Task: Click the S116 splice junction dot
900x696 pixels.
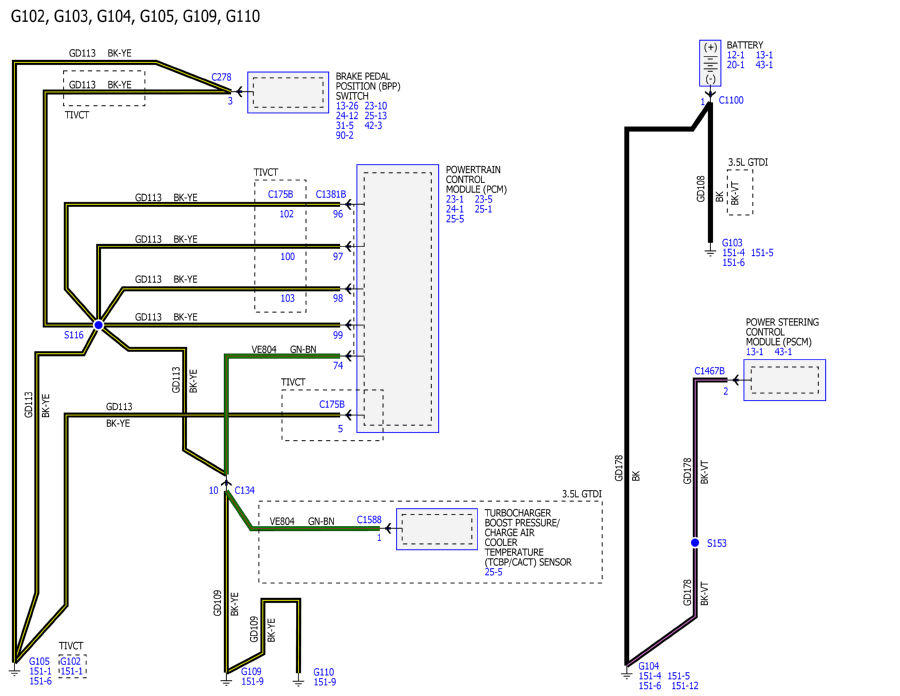Action: tap(99, 325)
